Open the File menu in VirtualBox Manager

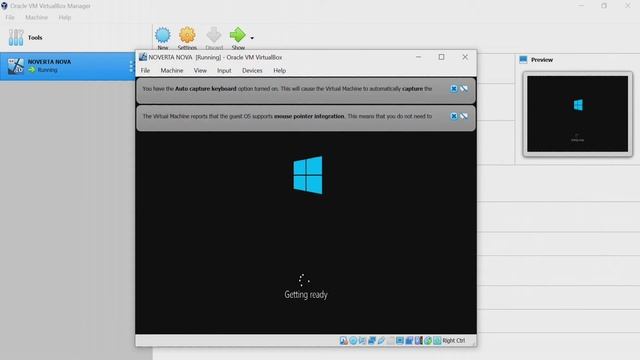10,17
